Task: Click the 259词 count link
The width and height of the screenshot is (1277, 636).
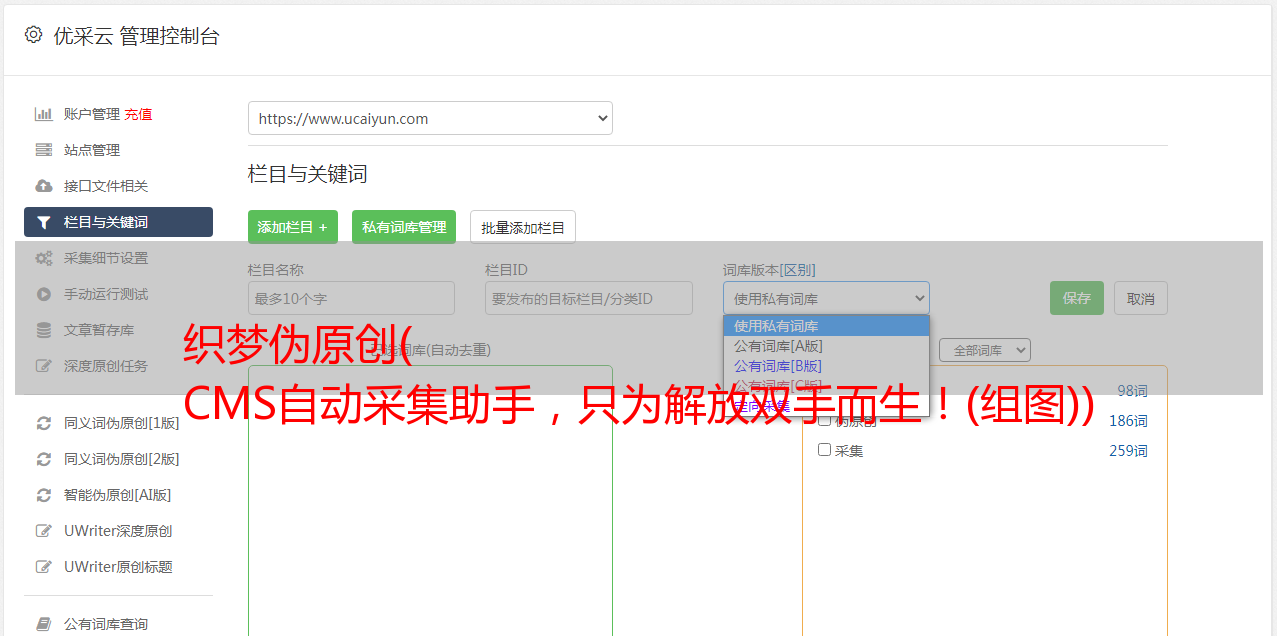Action: (1128, 451)
